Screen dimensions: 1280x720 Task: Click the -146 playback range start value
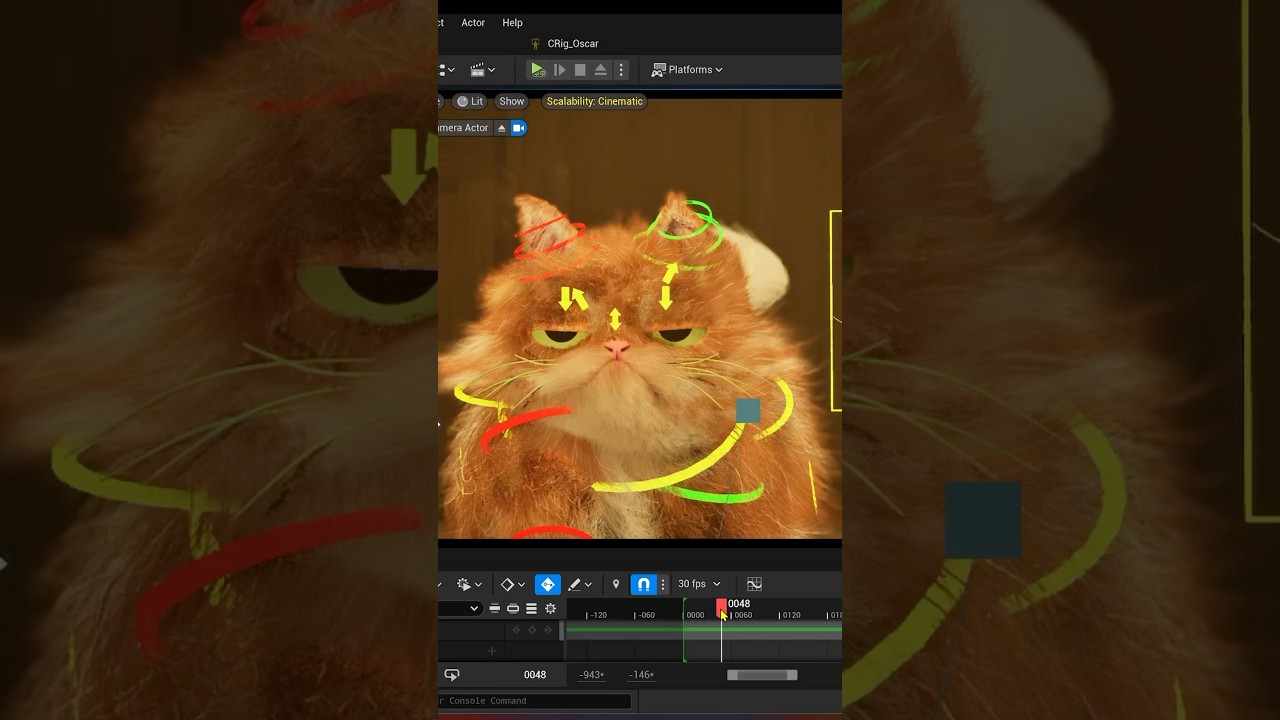tap(641, 675)
